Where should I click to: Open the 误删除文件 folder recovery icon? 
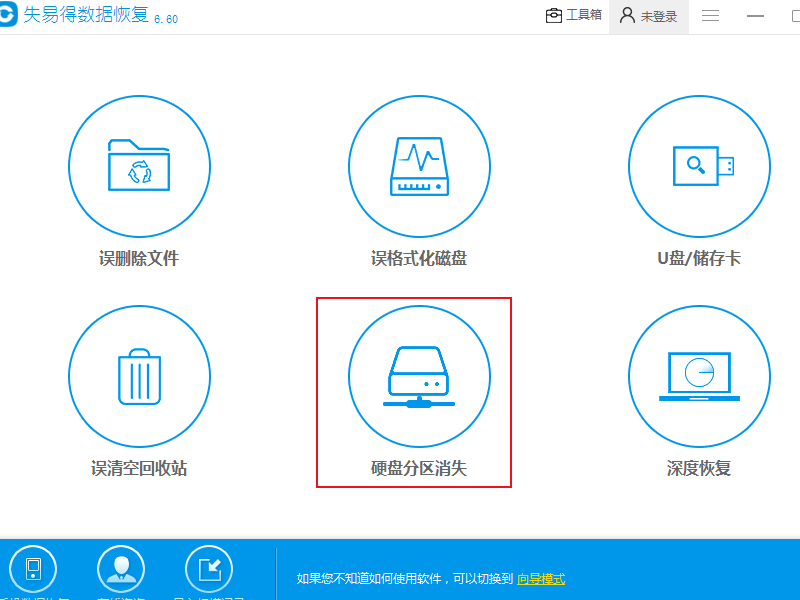coord(139,166)
